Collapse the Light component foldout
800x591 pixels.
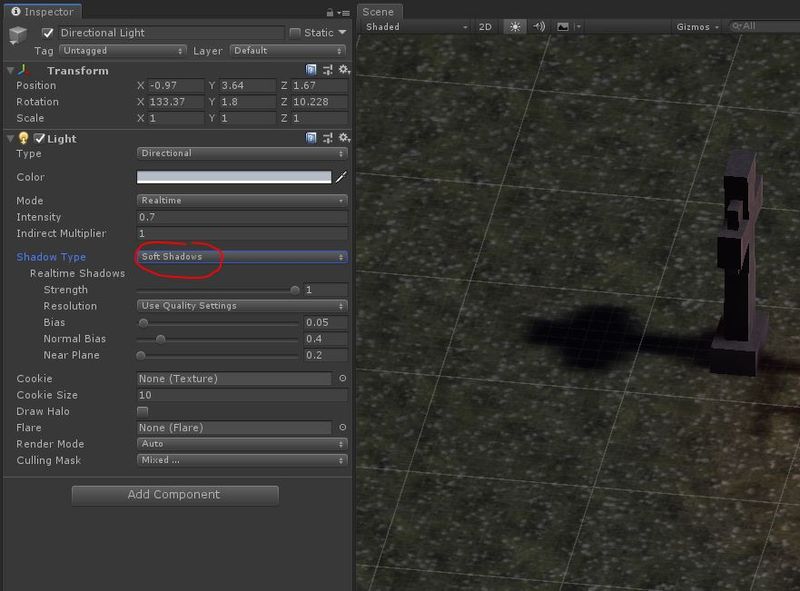pyautogui.click(x=10, y=138)
